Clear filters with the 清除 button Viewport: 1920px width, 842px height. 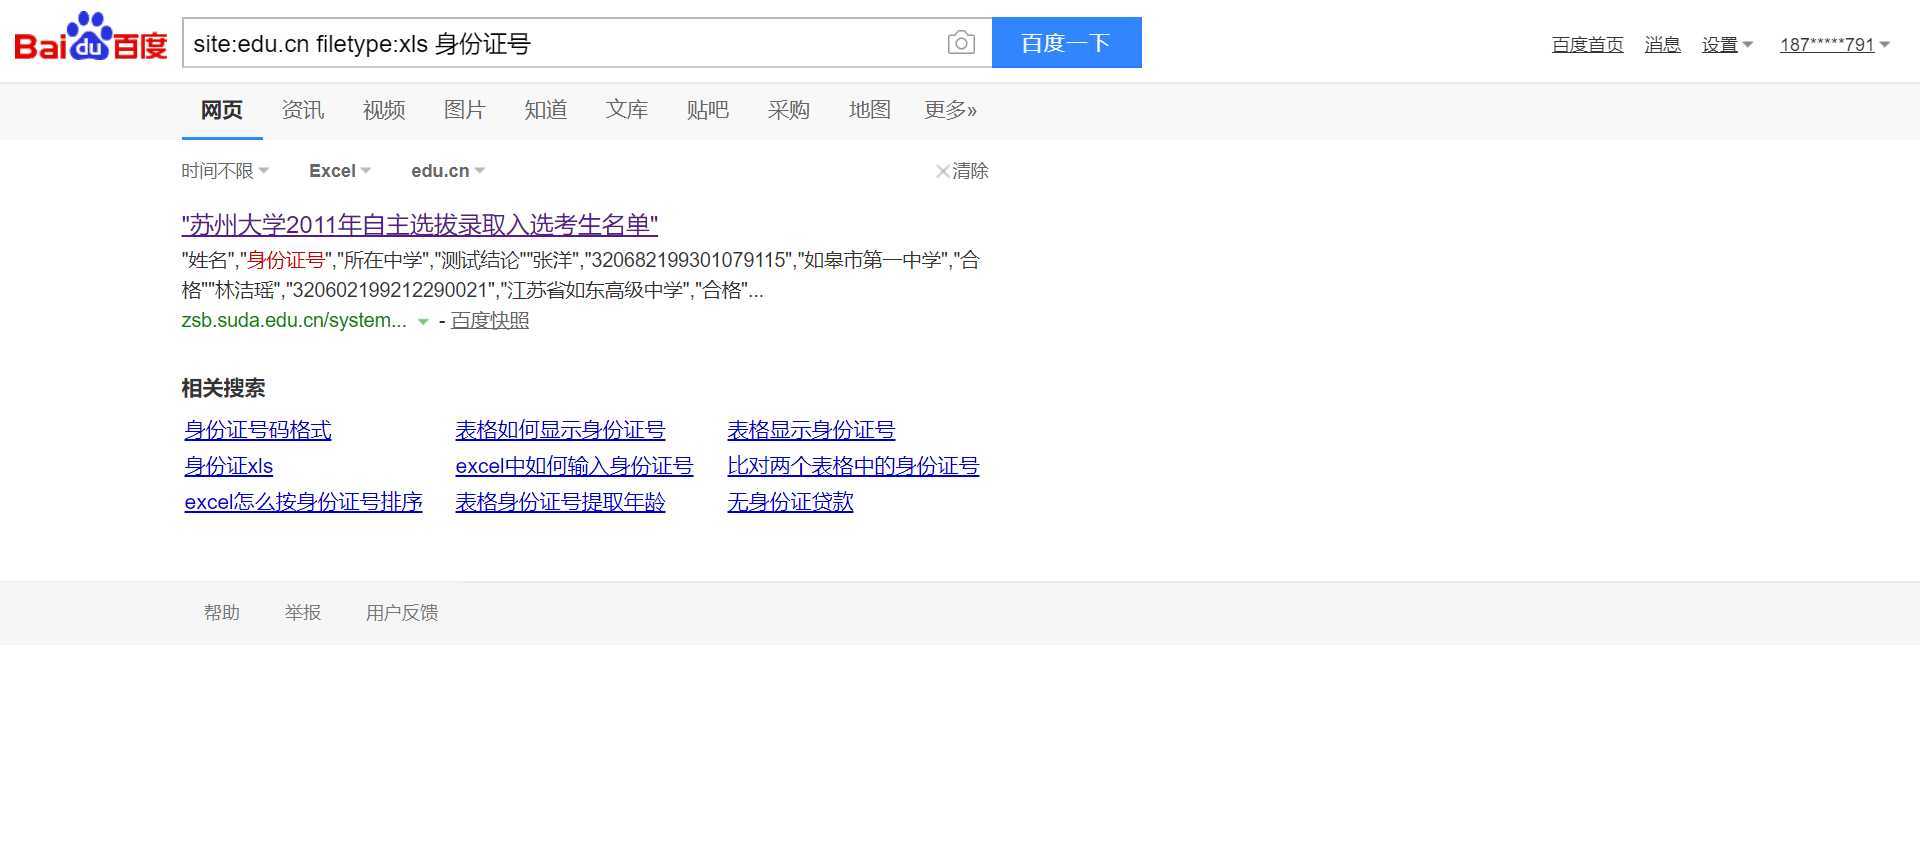click(962, 171)
